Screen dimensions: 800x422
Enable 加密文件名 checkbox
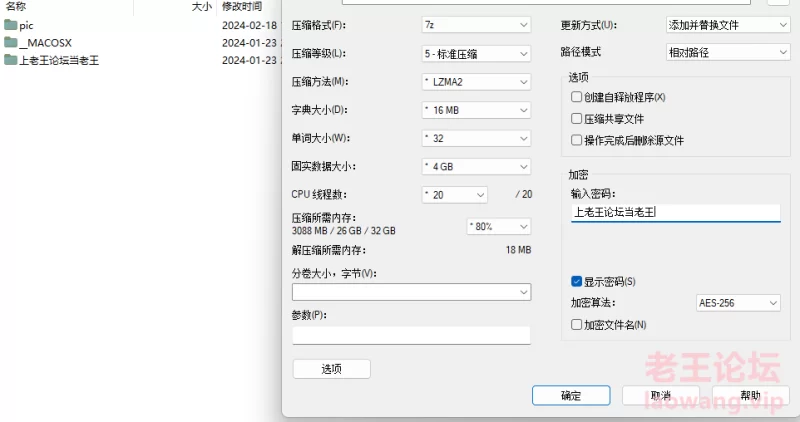577,325
